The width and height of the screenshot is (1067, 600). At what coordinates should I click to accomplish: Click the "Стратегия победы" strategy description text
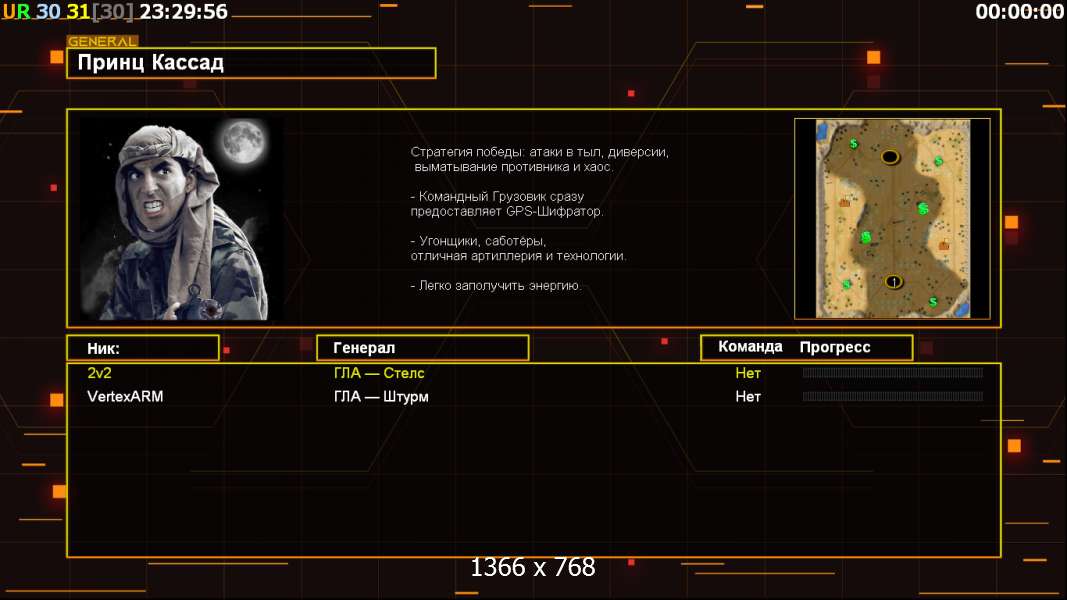[540, 159]
